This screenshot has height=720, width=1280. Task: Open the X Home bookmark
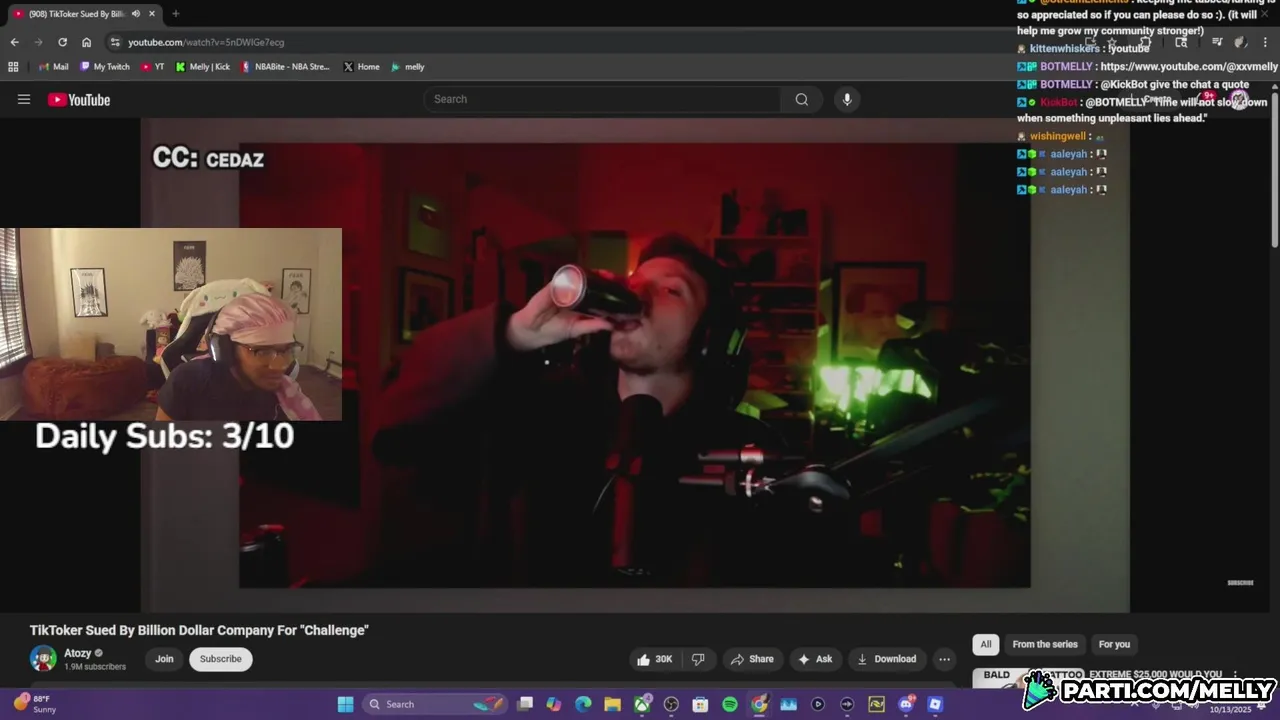pyautogui.click(x=361, y=67)
